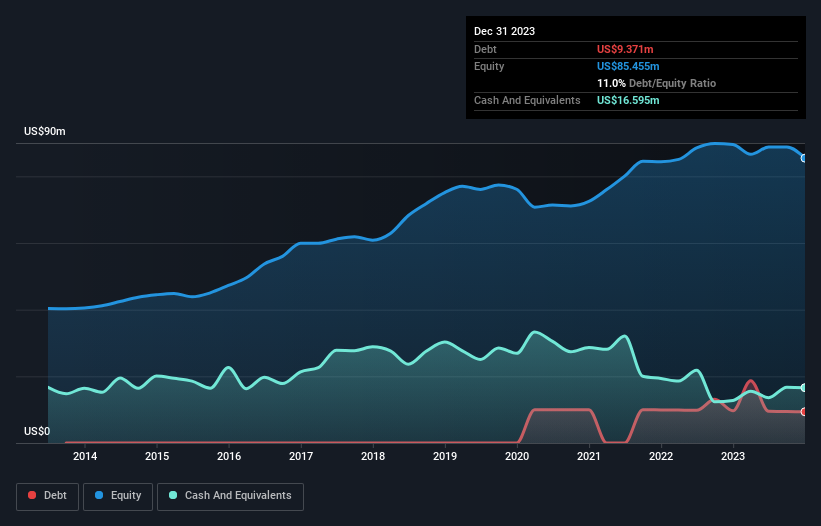Click the Dec 31 2023 tooltip date
821x526 pixels.
(504, 31)
